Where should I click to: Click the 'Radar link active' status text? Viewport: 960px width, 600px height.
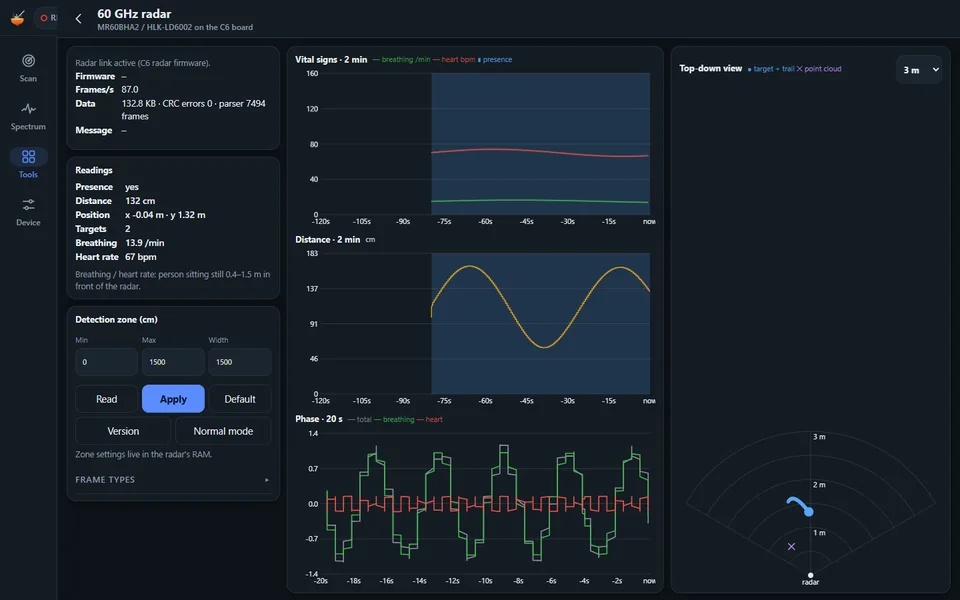pos(143,62)
